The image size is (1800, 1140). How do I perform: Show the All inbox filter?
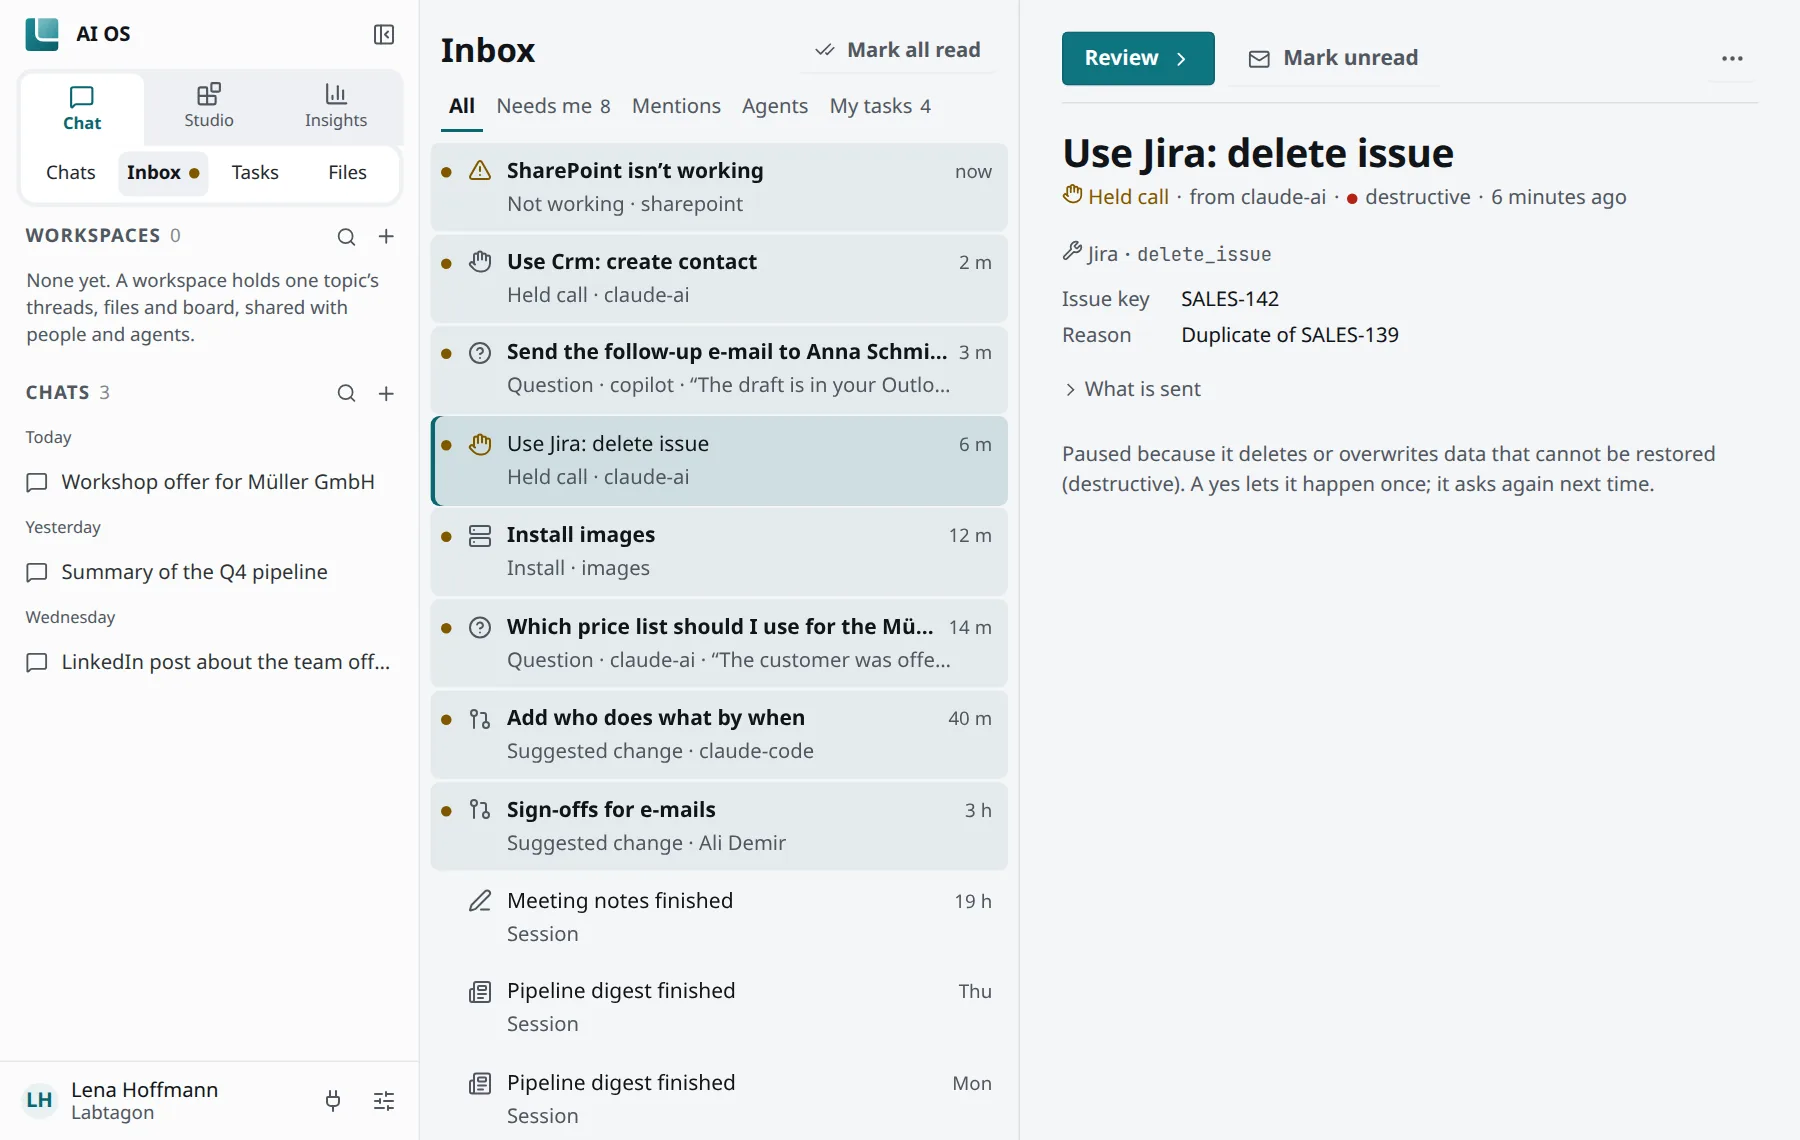(462, 106)
